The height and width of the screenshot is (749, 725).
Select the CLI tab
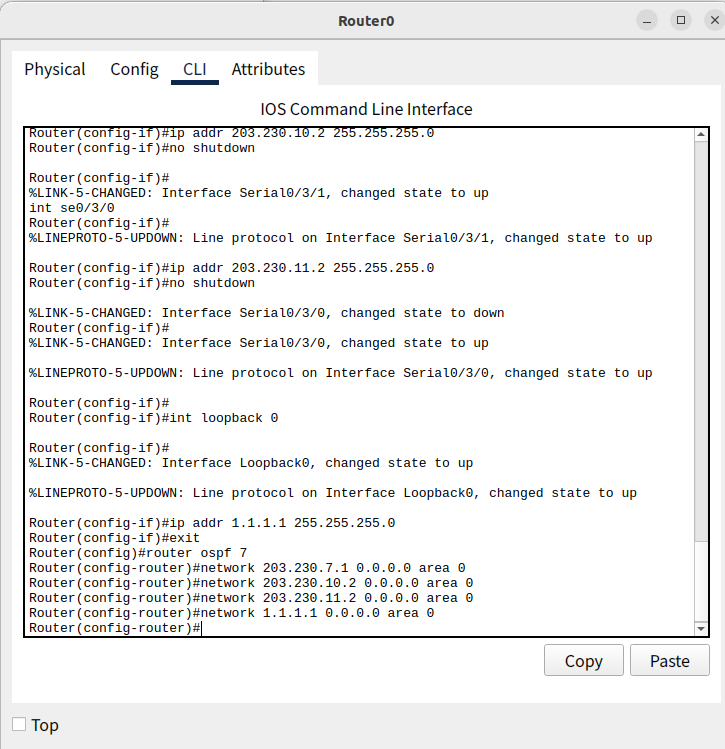pyautogui.click(x=195, y=69)
